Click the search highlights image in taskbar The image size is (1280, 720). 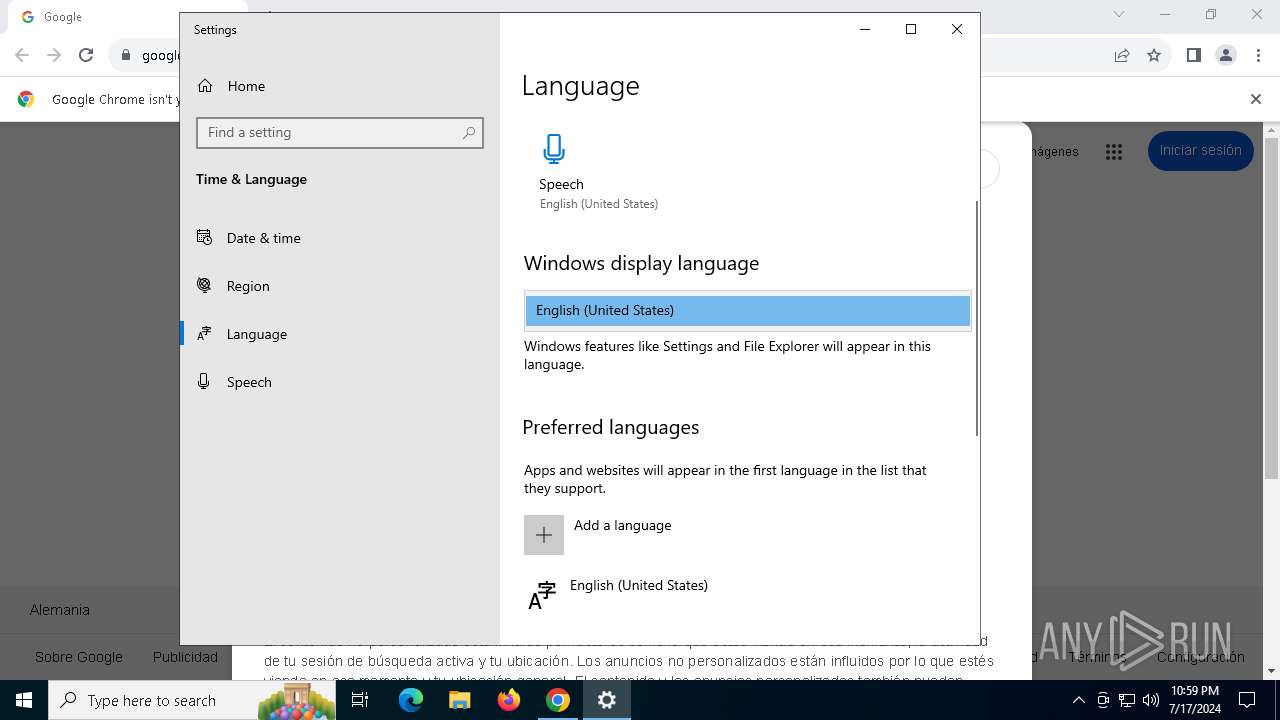pyautogui.click(x=296, y=700)
